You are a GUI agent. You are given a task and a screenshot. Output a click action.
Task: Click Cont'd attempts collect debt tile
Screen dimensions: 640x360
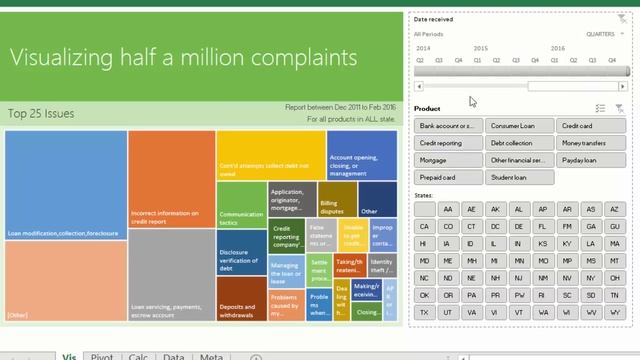pyautogui.click(x=271, y=155)
